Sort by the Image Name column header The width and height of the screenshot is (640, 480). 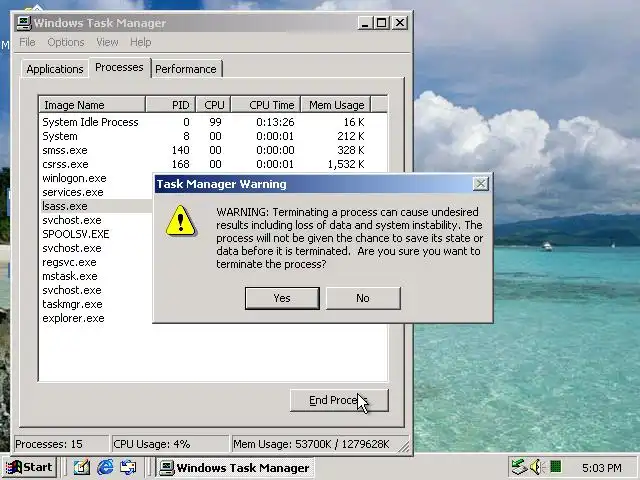click(92, 105)
